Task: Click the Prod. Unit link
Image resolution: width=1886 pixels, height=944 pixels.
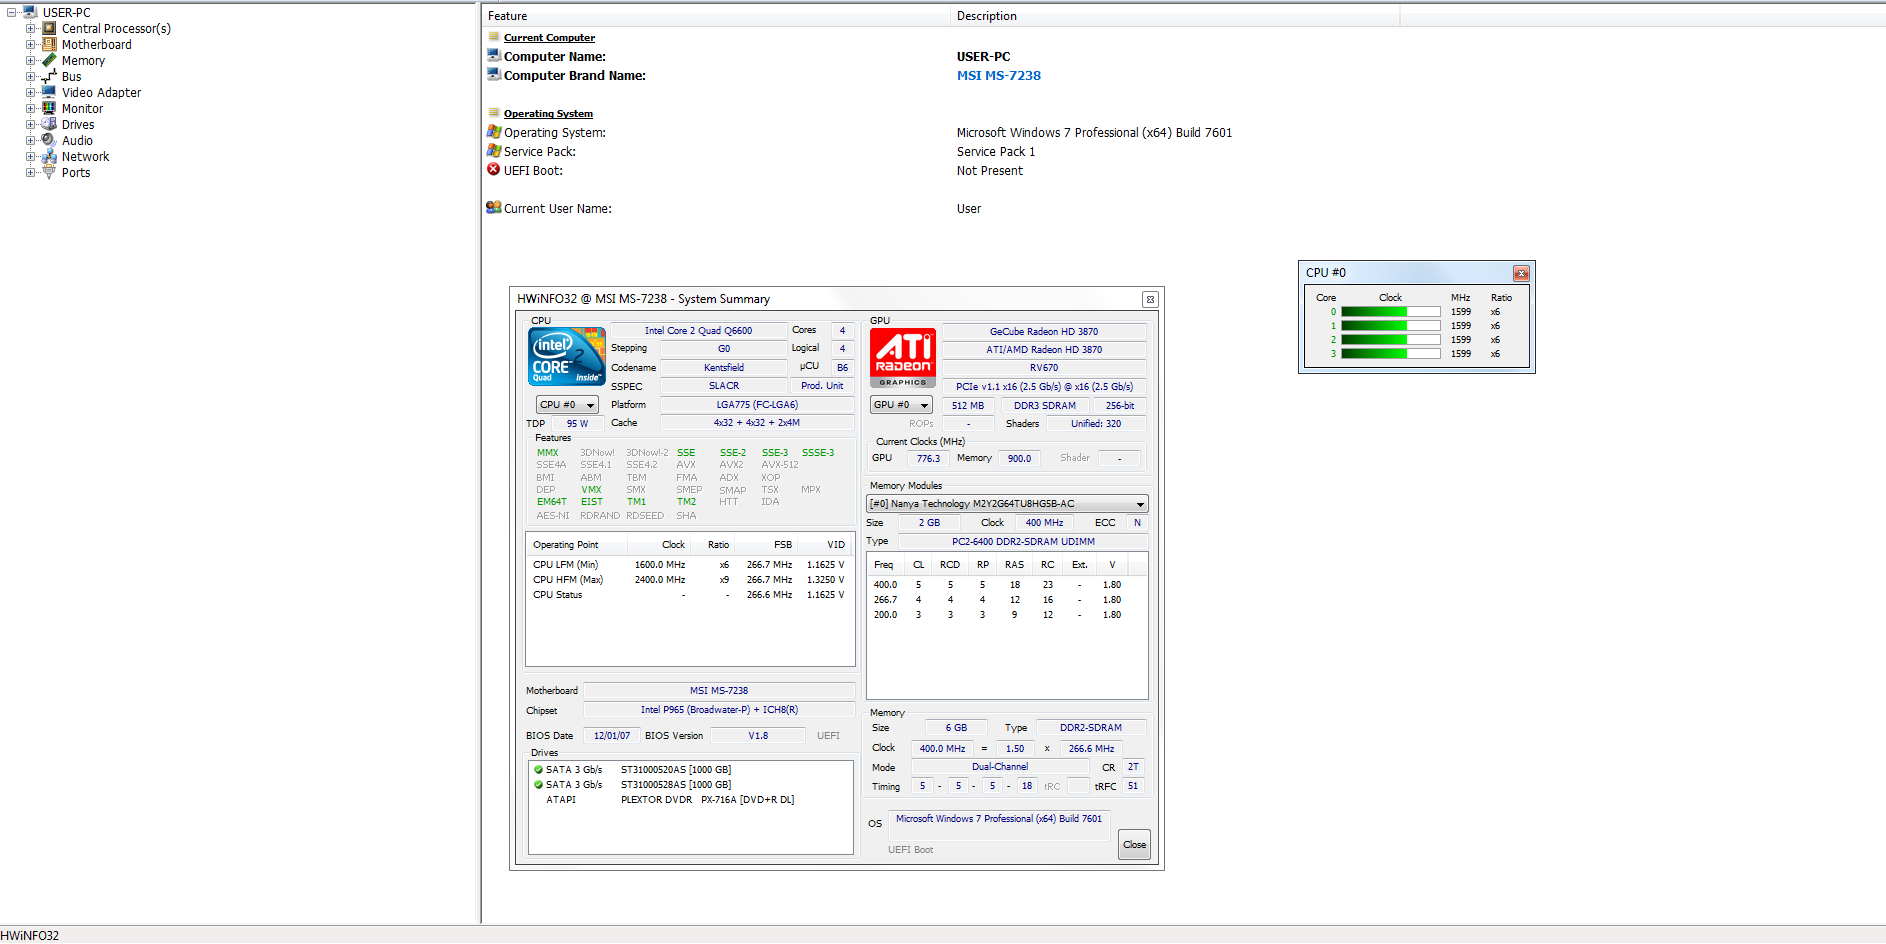Action: 822,386
